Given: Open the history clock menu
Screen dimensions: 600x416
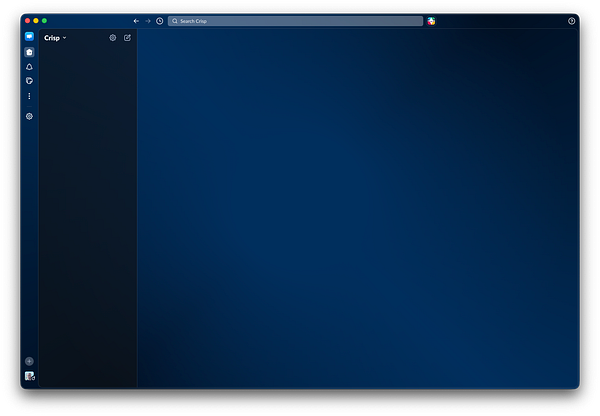Looking at the screenshot, I should click(160, 21).
